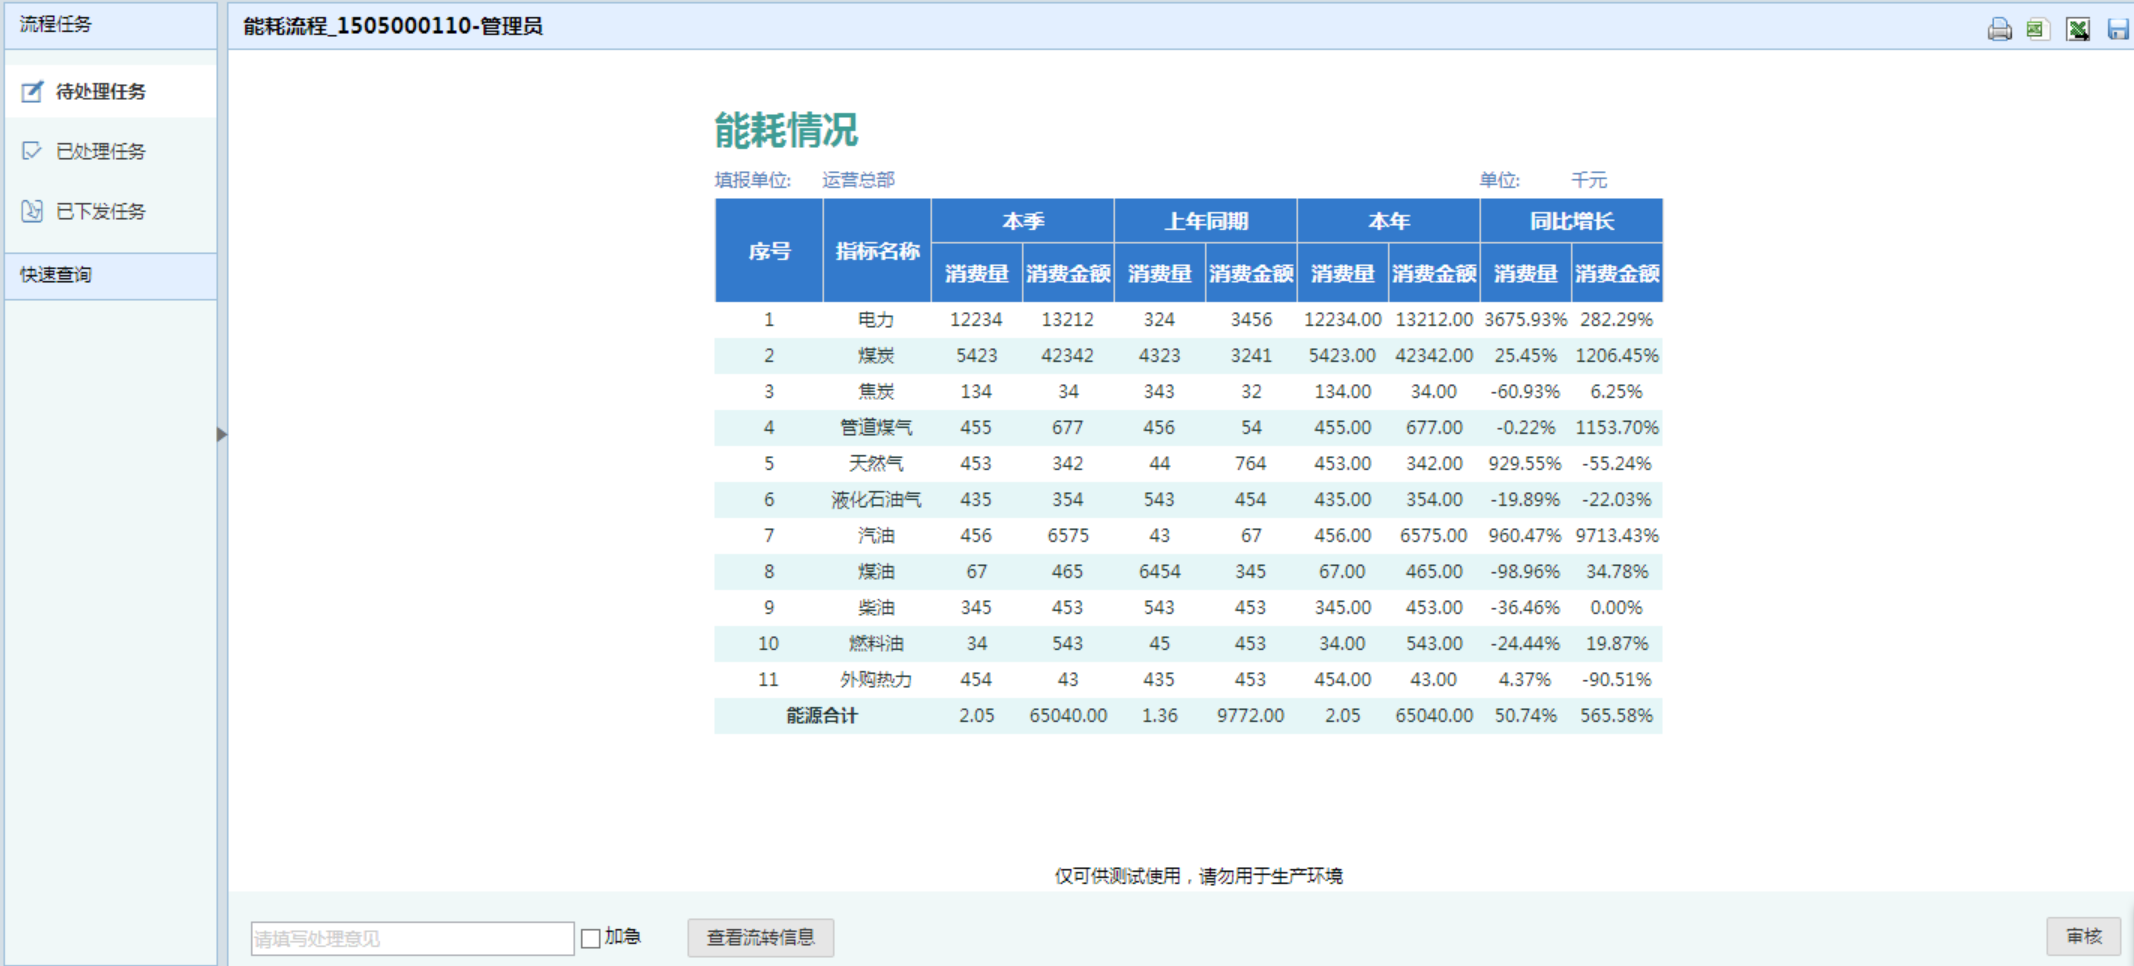This screenshot has width=2134, height=966.
Task: Click the 本年 group header
Action: pos(1388,221)
